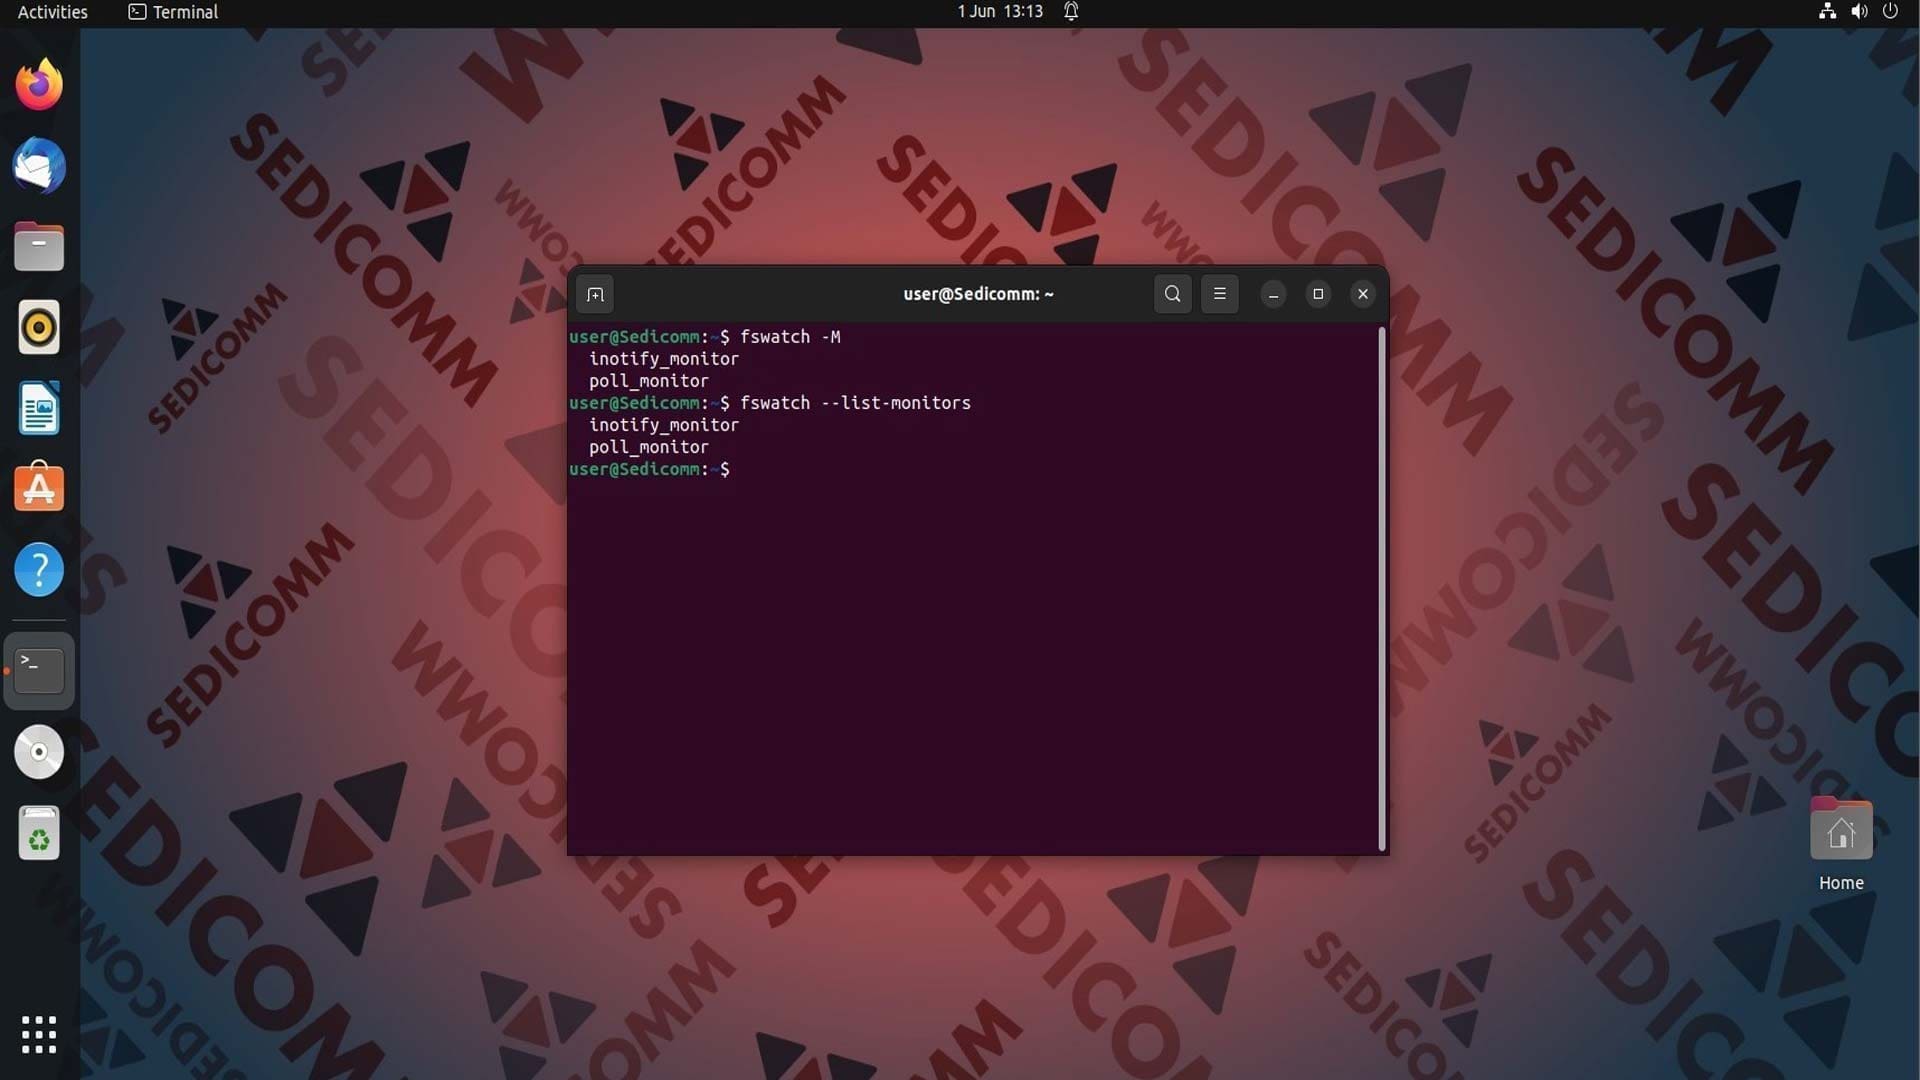Click the terminal title 'user@Sedicomm: ~'
The width and height of the screenshot is (1920, 1080).
pos(978,294)
